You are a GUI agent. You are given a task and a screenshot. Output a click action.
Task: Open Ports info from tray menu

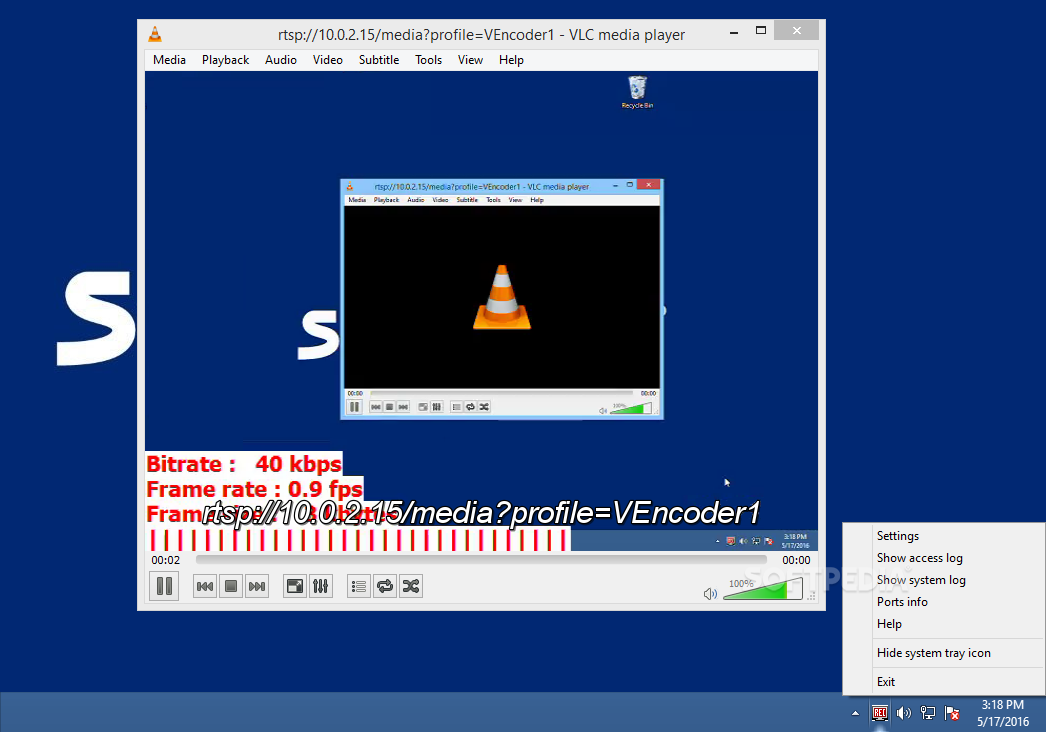[902, 602]
